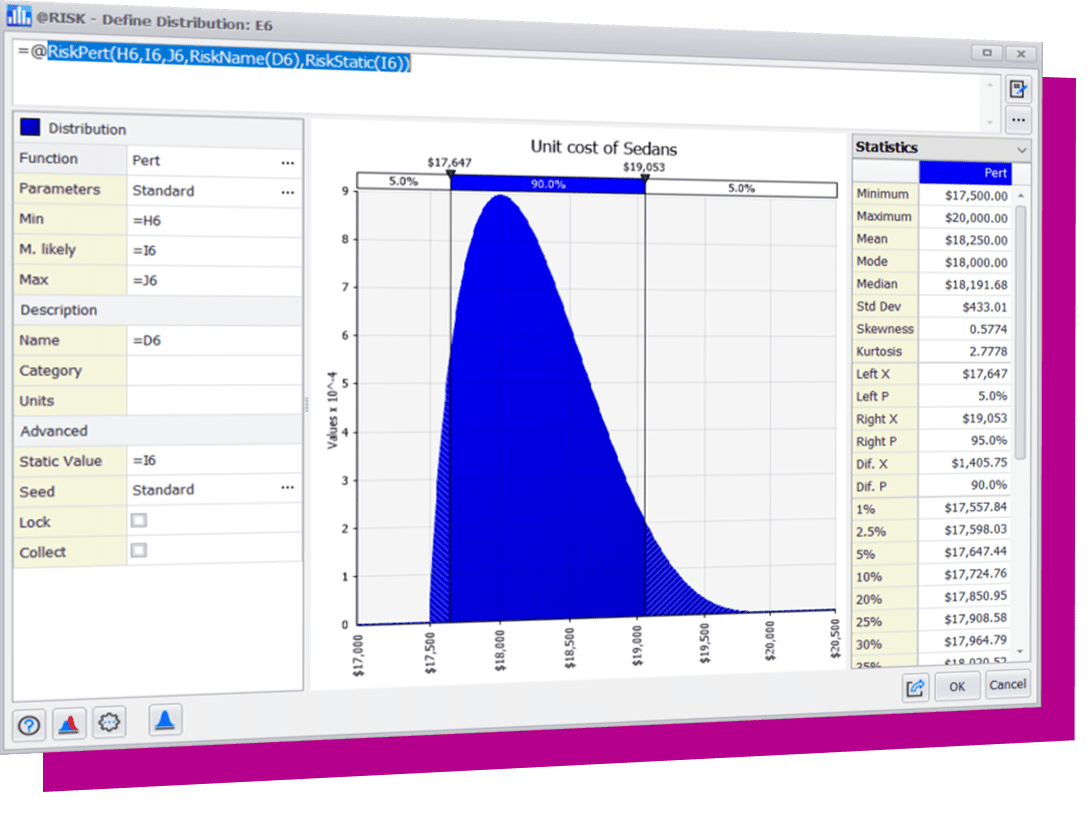Open the Seed Standard ellipsis selector

[x=288, y=488]
